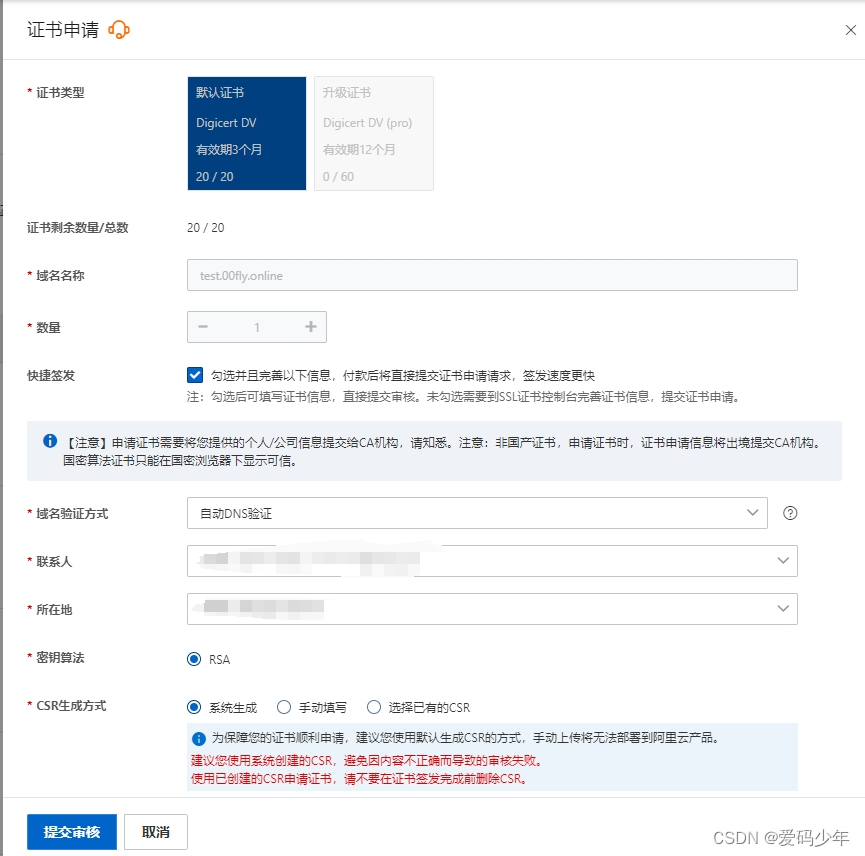
Task: Click the blue info icon in notice
Action: [49, 441]
